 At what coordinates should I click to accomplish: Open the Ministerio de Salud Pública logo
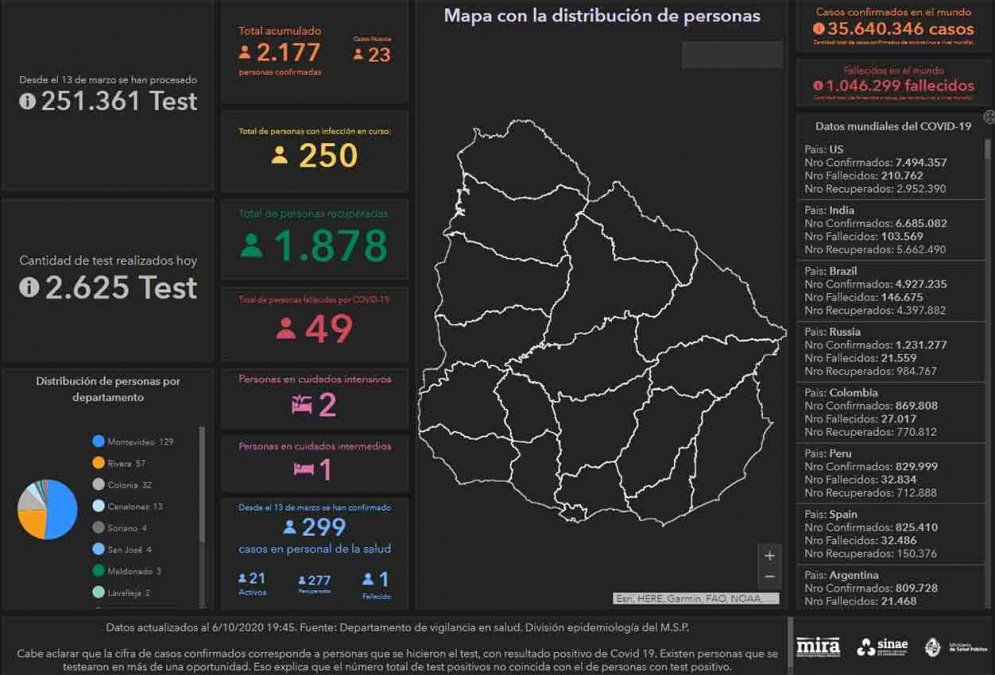[x=947, y=647]
